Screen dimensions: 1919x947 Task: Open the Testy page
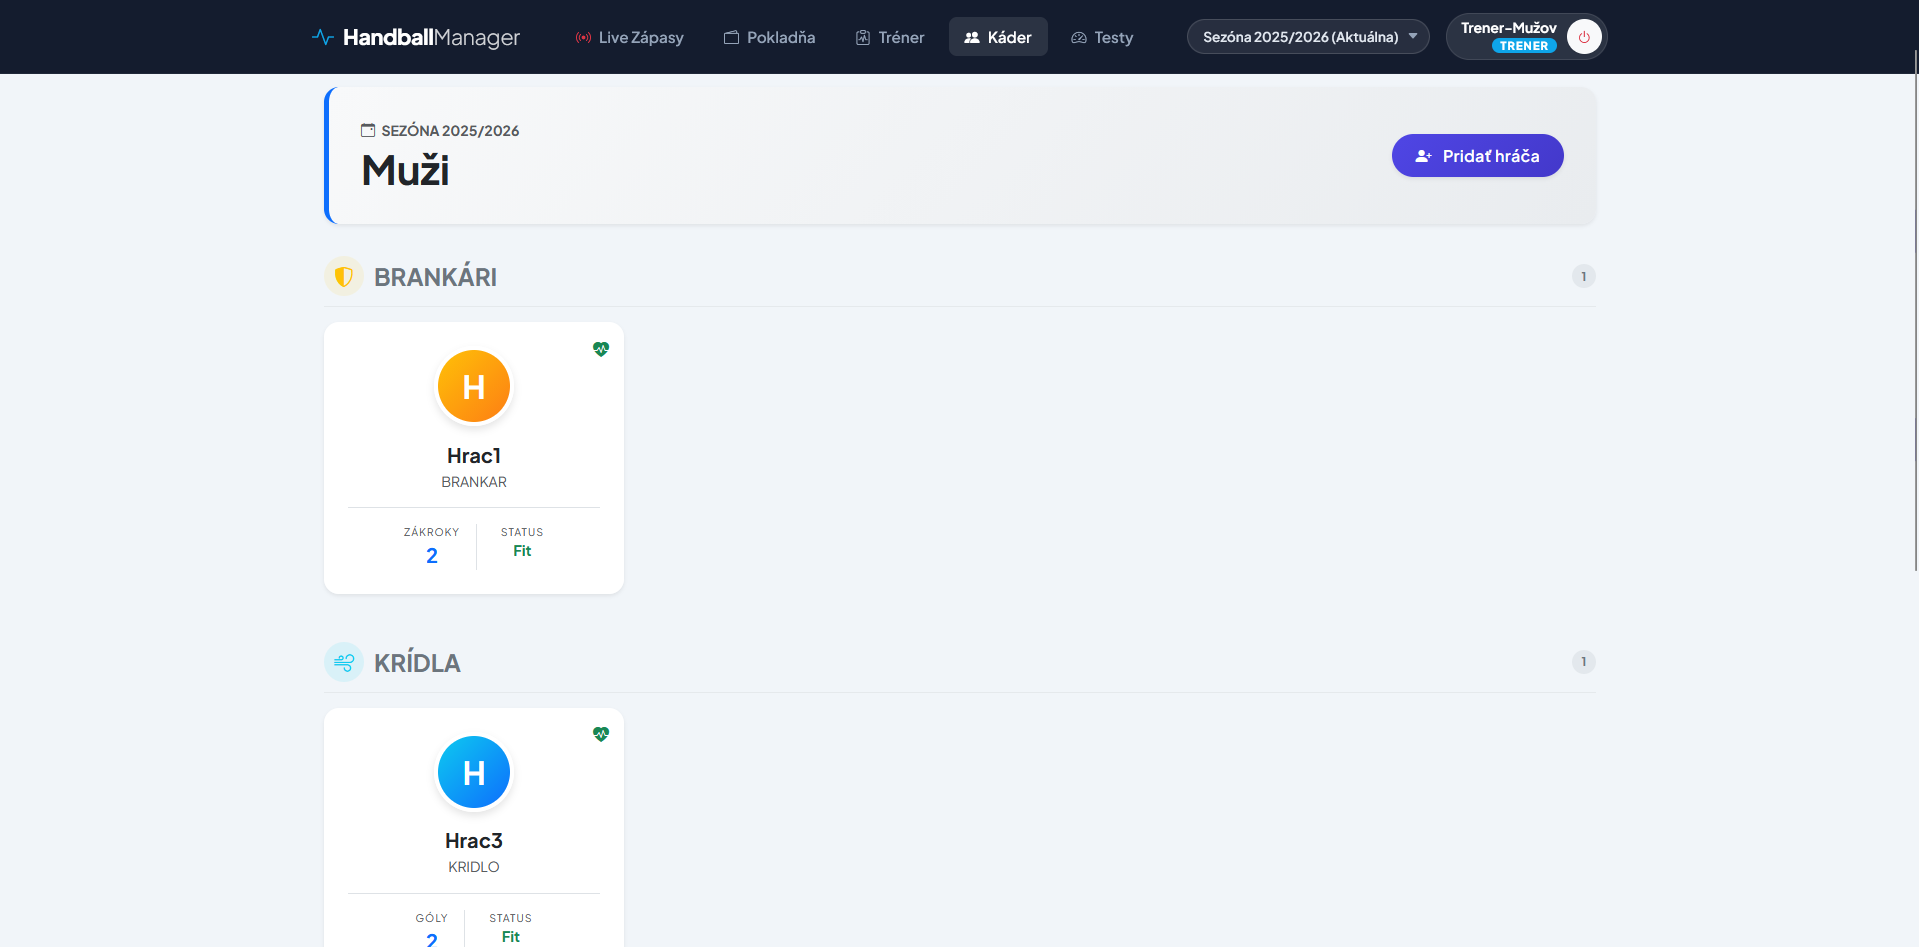click(x=1102, y=37)
